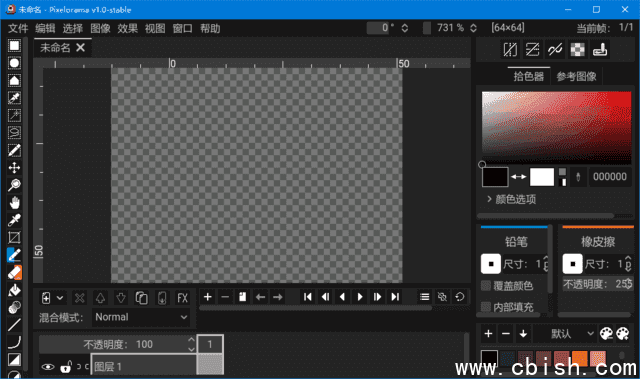640x379 pixels.
Task: Open the 图像 menu
Action: pyautogui.click(x=100, y=28)
